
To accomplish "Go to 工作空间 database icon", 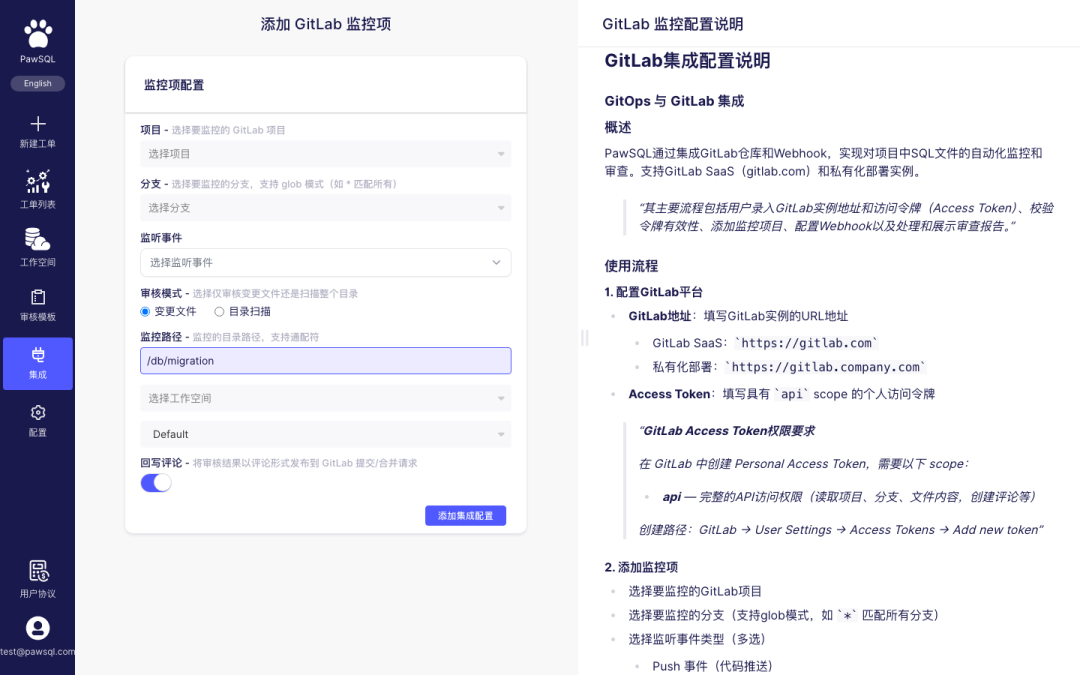I will coord(38,239).
